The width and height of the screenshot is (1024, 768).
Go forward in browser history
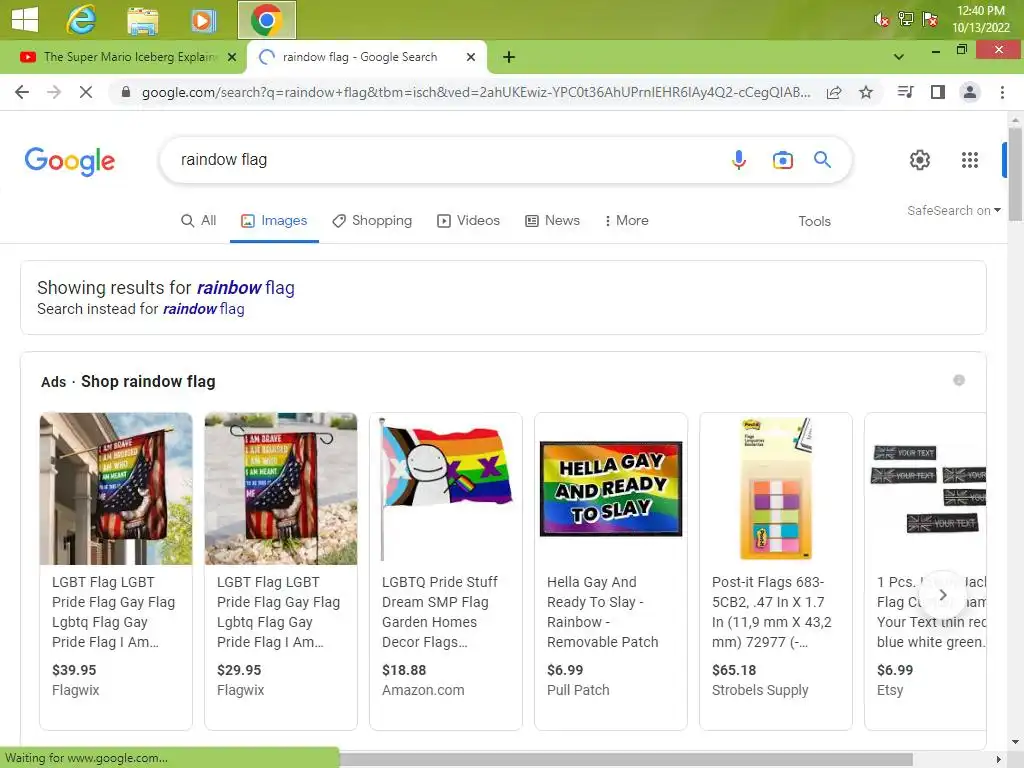(x=54, y=92)
